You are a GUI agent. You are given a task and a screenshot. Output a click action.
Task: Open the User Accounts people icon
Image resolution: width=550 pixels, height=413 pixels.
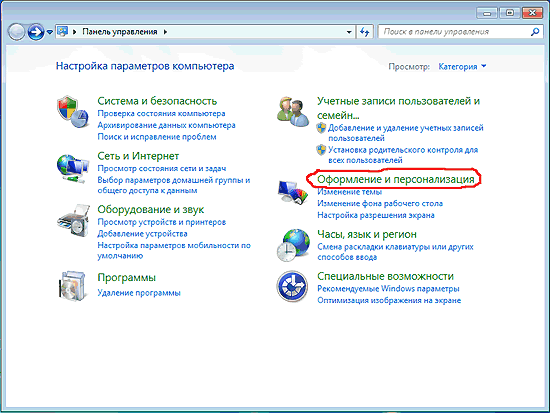click(x=293, y=112)
